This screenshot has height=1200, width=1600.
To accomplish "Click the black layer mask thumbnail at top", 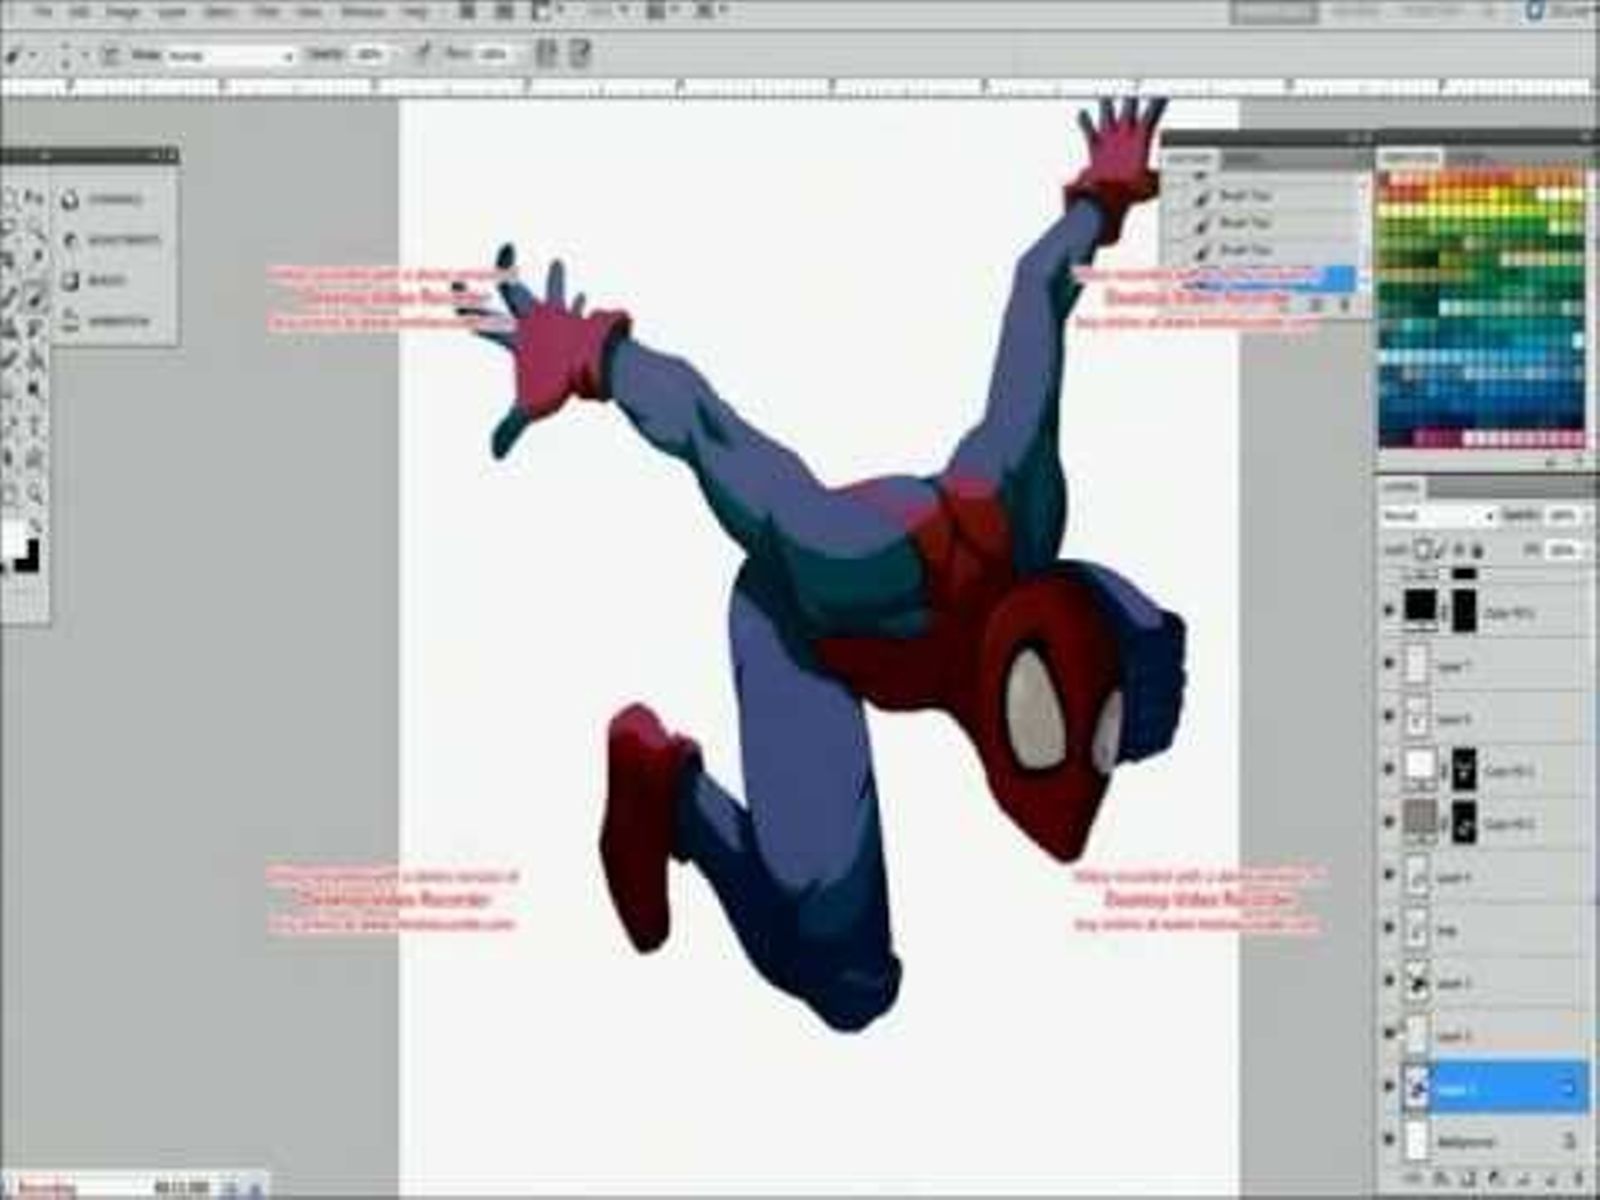I will pos(1464,610).
